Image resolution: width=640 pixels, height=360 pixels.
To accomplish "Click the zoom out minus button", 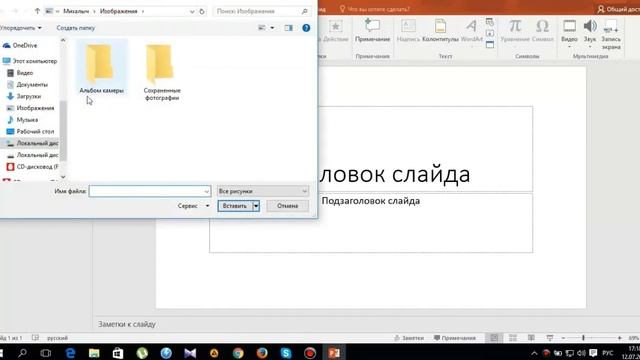I will click(x=563, y=338).
